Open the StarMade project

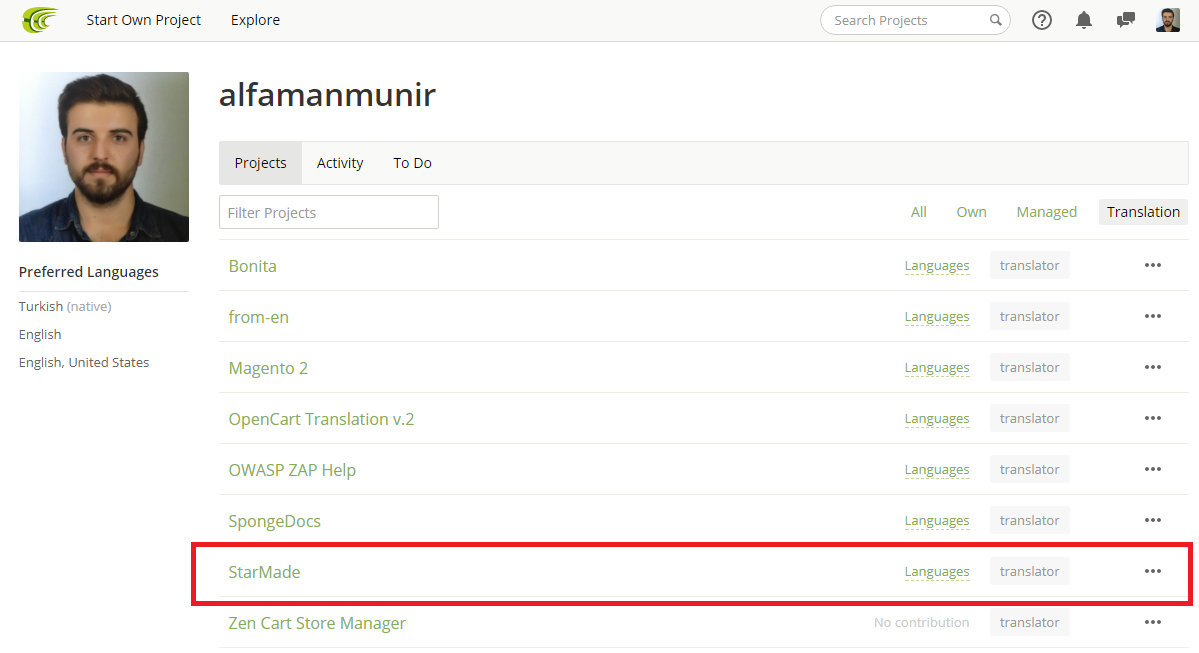pyautogui.click(x=265, y=572)
